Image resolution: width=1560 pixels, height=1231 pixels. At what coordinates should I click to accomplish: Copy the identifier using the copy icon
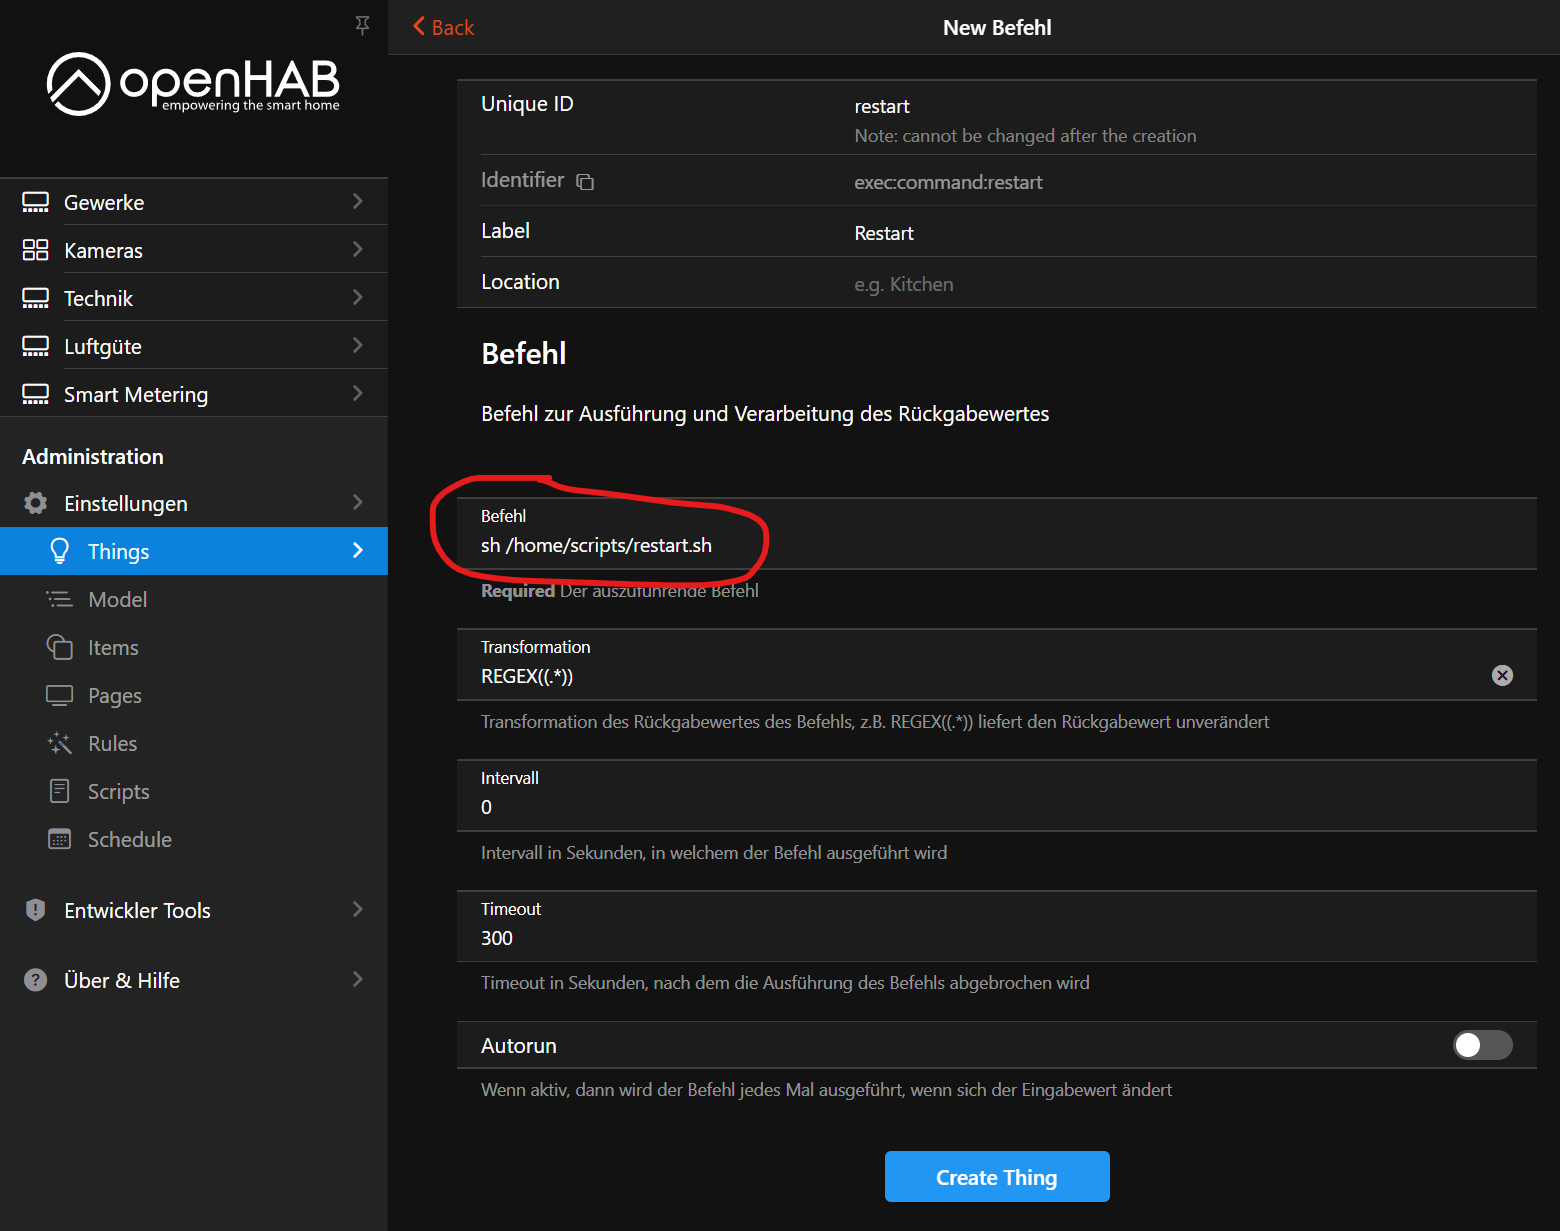tap(585, 182)
